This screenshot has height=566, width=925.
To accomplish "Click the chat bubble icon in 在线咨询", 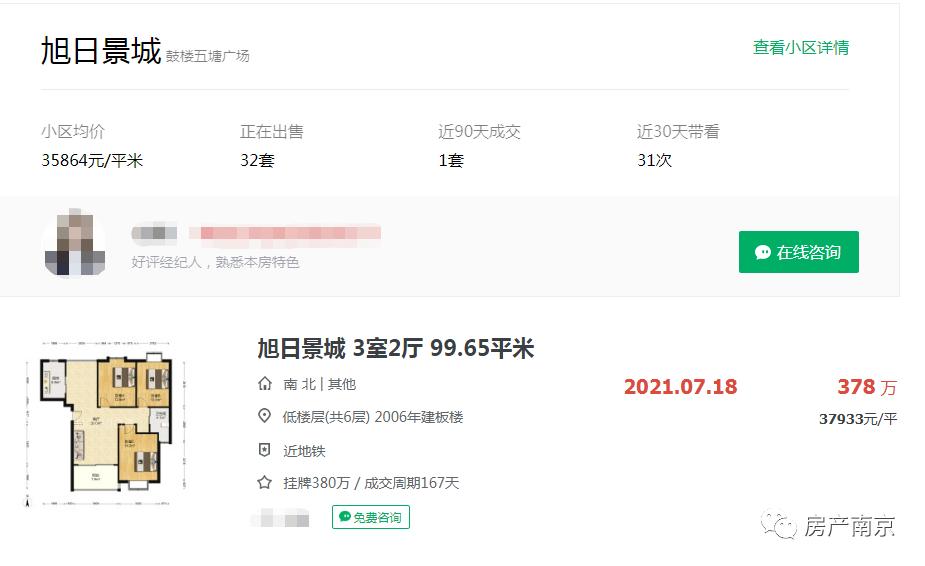I will [x=763, y=253].
